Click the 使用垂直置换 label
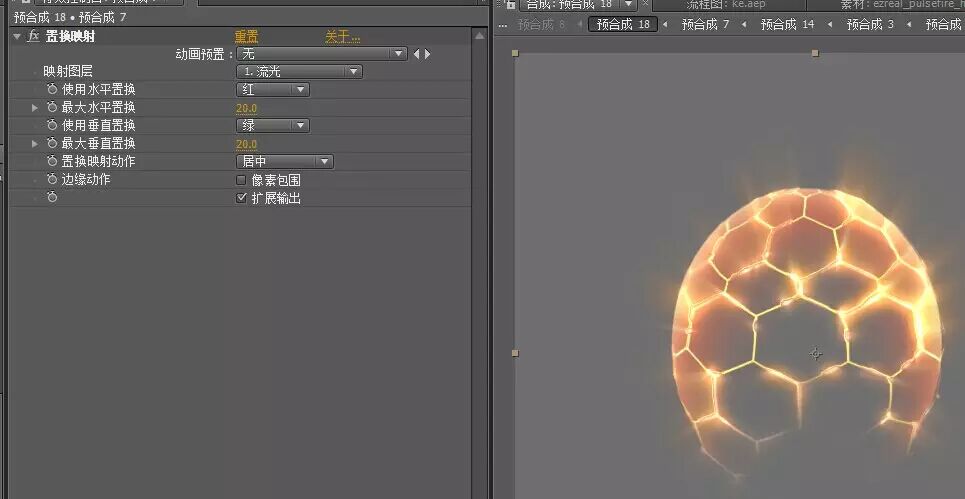The image size is (965, 499). pos(98,126)
